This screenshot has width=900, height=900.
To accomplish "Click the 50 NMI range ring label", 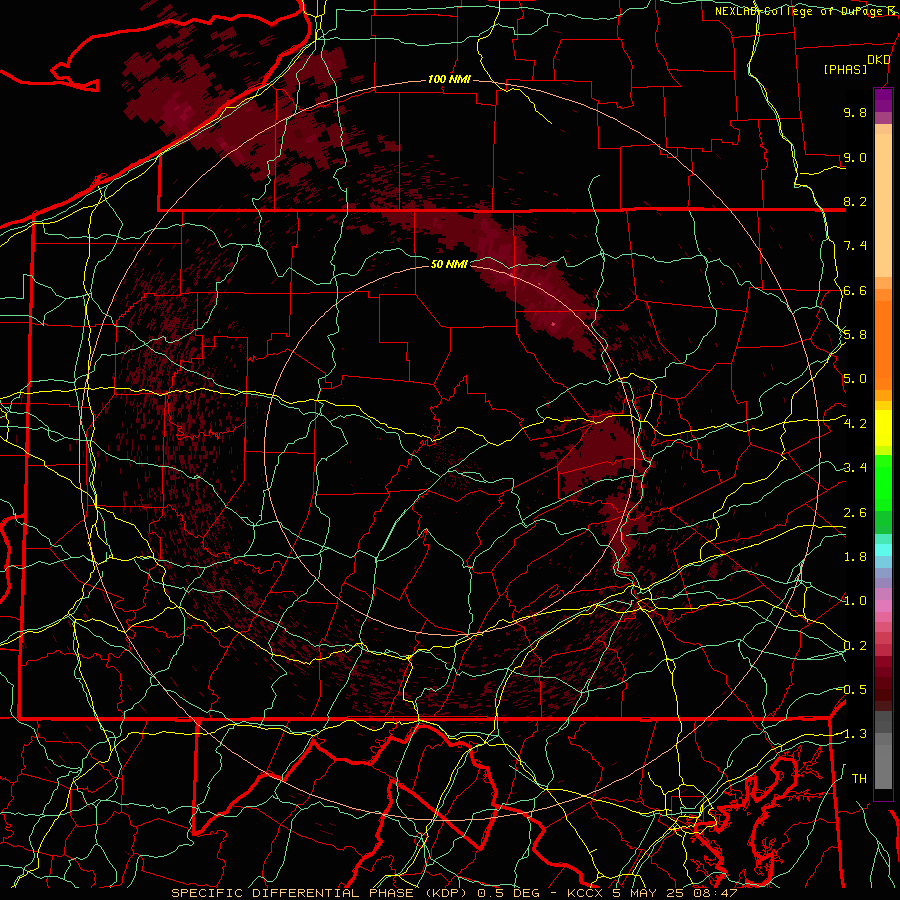I will pos(449,264).
